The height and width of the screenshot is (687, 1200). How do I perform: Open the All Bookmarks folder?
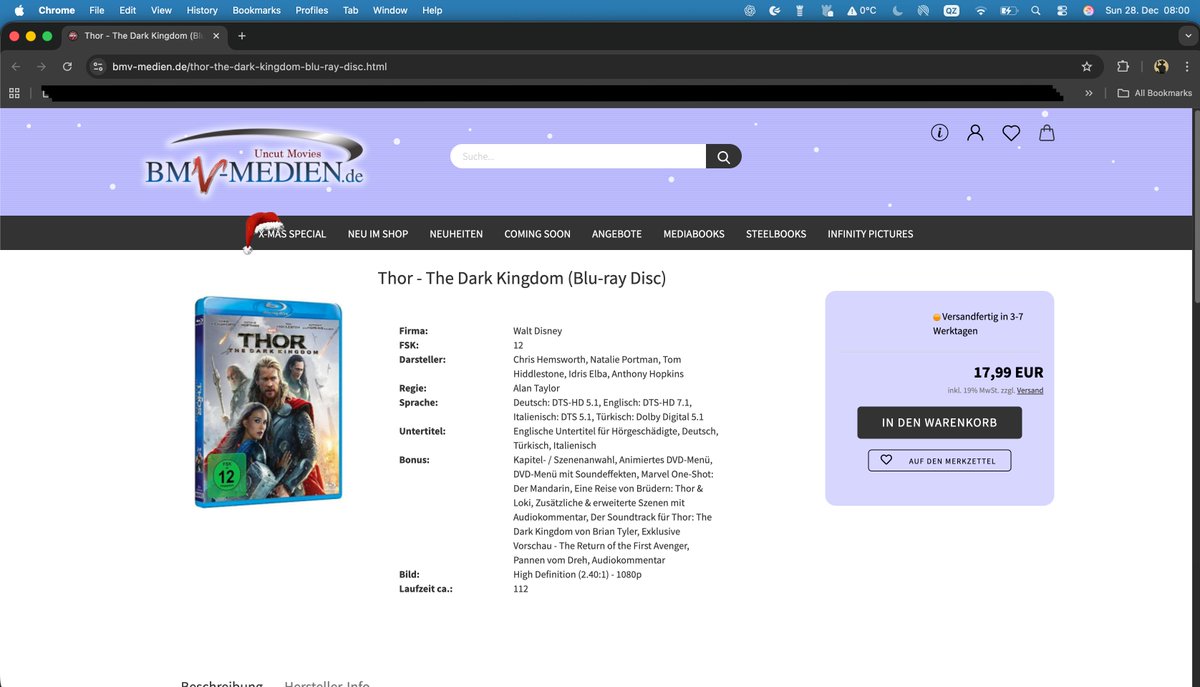click(1155, 93)
